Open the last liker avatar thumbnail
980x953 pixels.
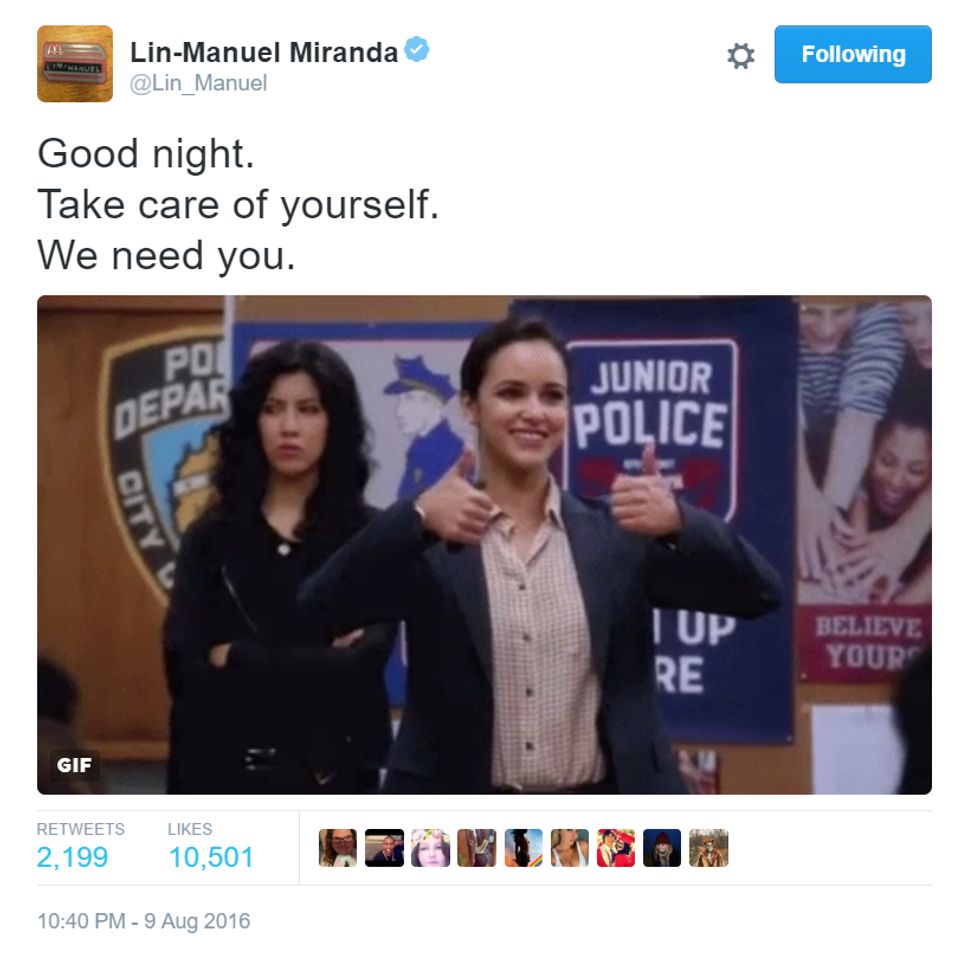click(709, 848)
